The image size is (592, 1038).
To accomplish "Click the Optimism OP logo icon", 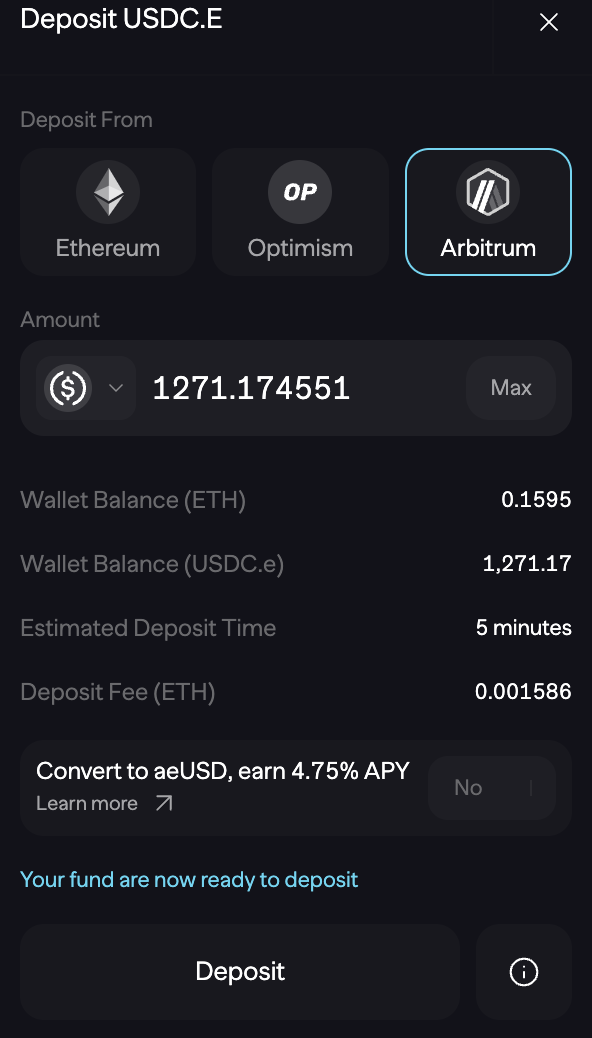I will pyautogui.click(x=300, y=192).
